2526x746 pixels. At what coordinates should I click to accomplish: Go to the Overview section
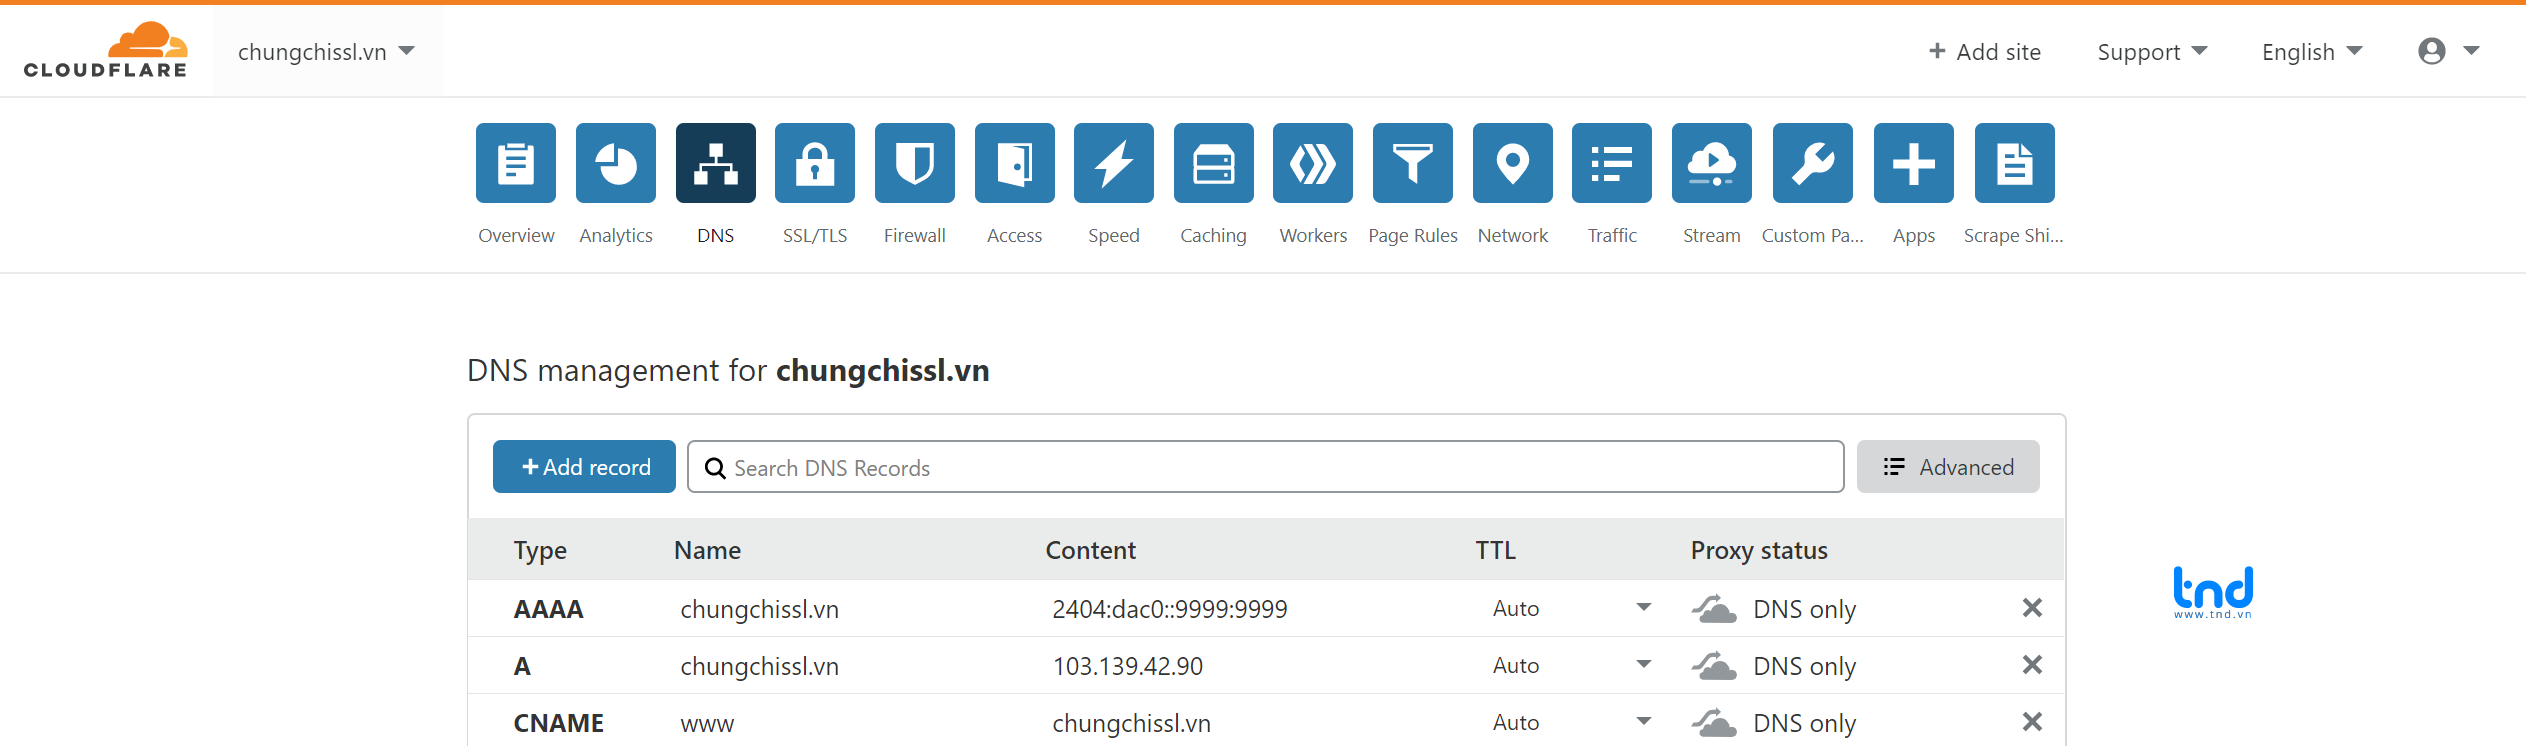515,163
